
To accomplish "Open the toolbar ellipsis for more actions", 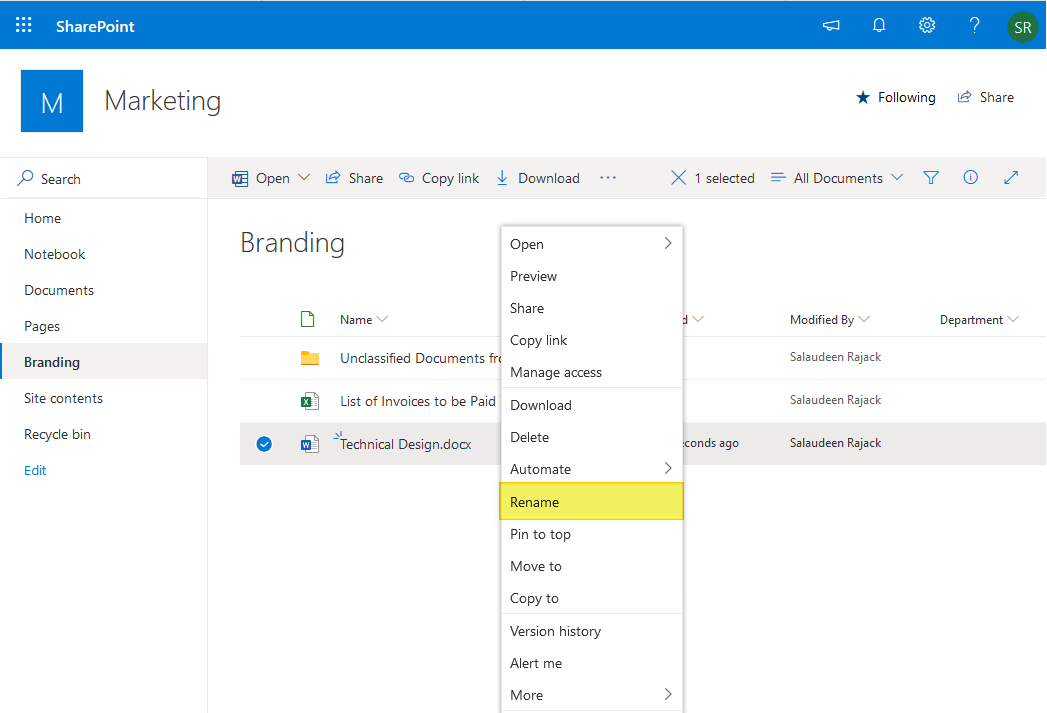I will [x=608, y=177].
